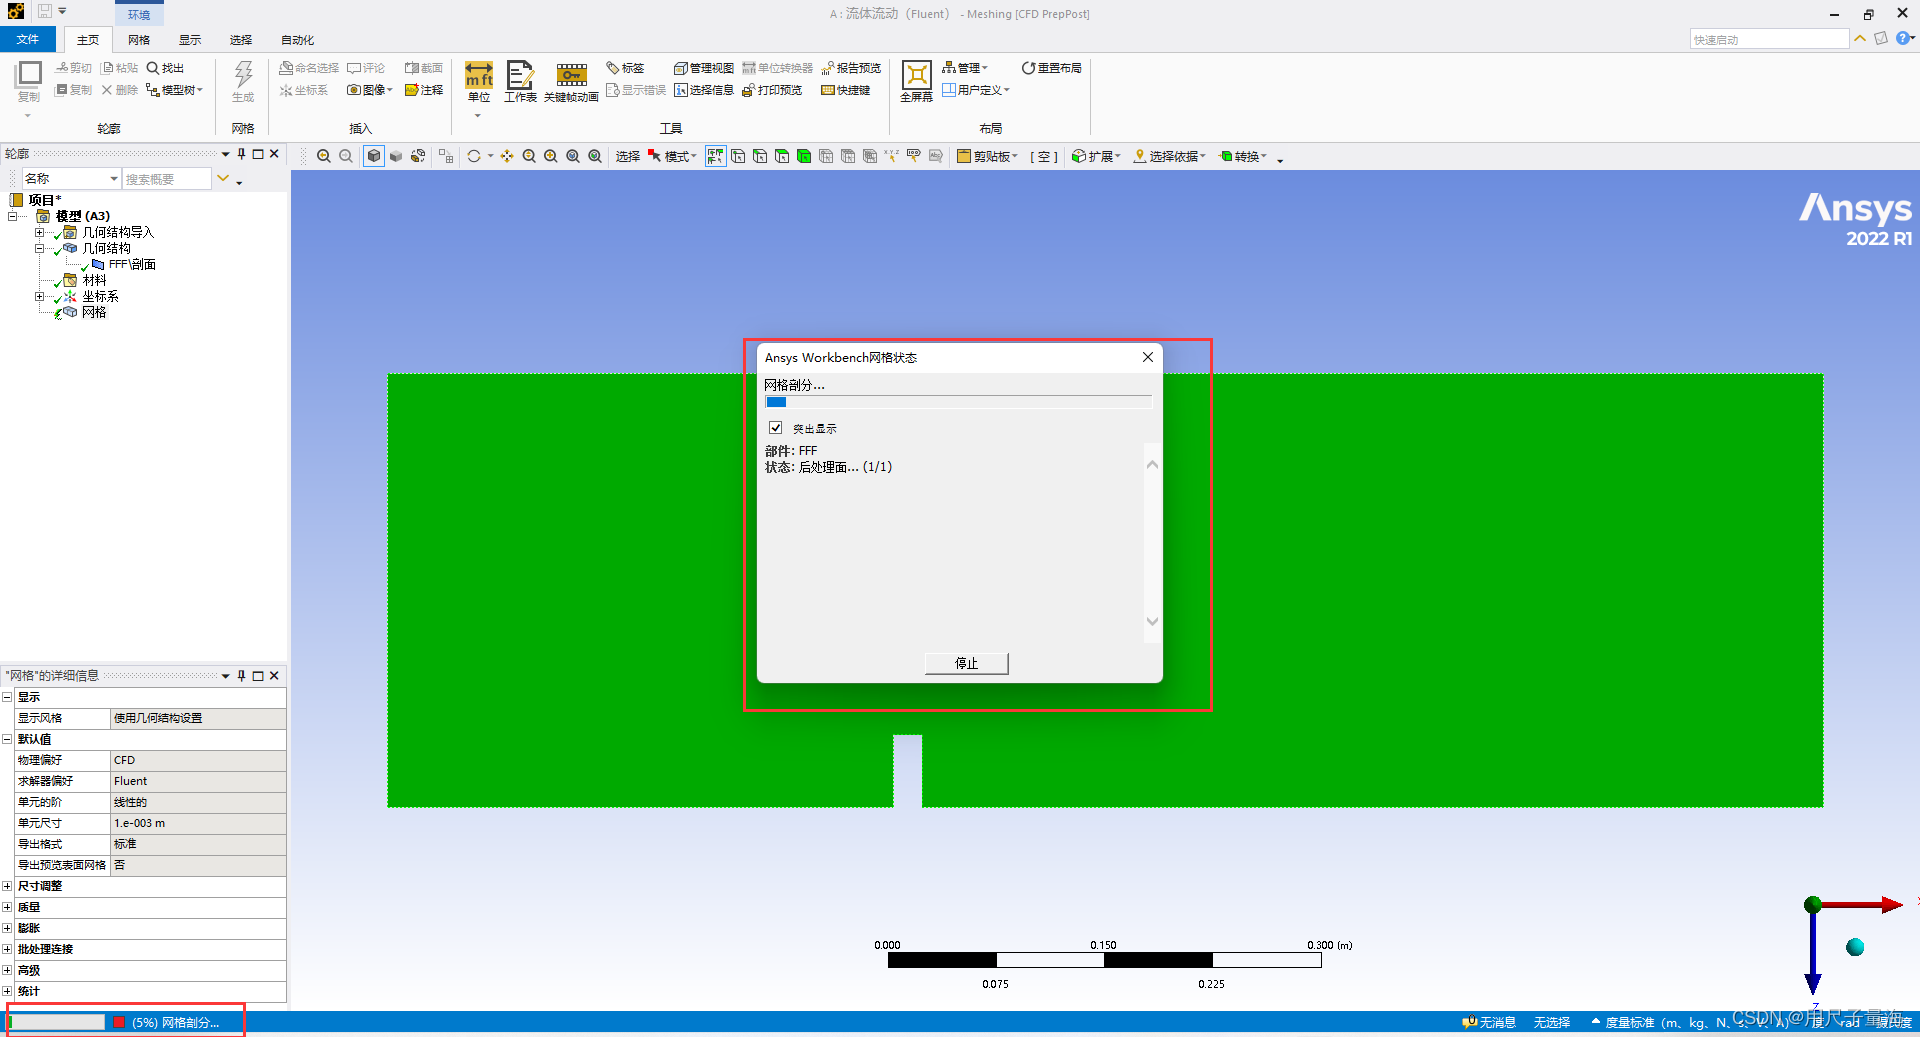Activate the vertex selection filter

tap(738, 156)
